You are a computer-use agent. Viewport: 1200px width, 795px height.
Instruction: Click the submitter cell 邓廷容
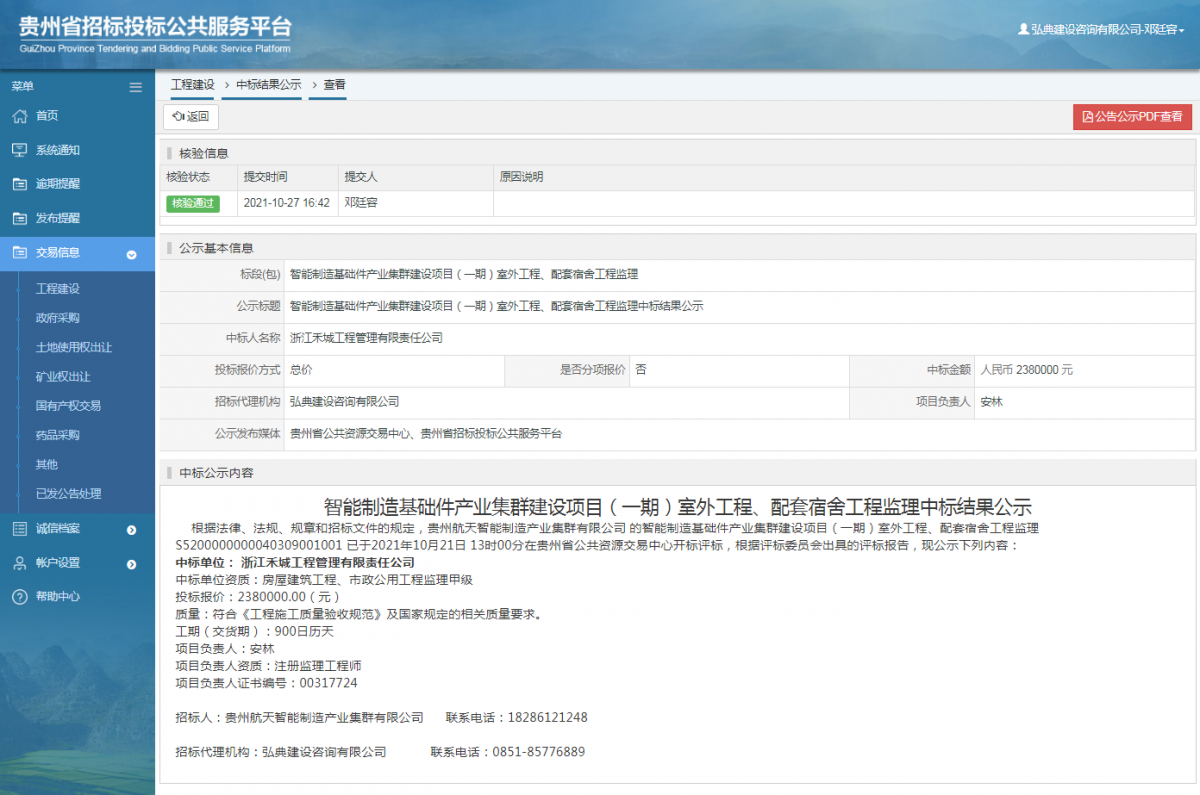point(361,203)
